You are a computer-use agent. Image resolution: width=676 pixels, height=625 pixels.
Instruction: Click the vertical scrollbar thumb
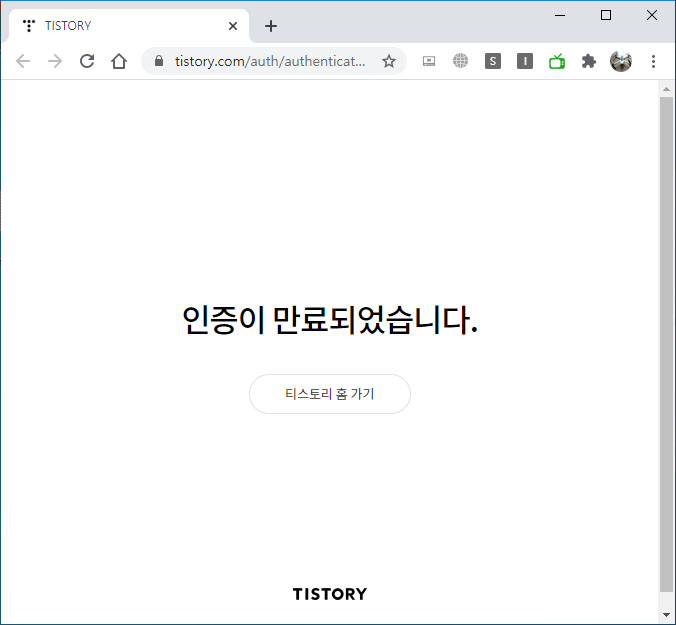(667, 344)
